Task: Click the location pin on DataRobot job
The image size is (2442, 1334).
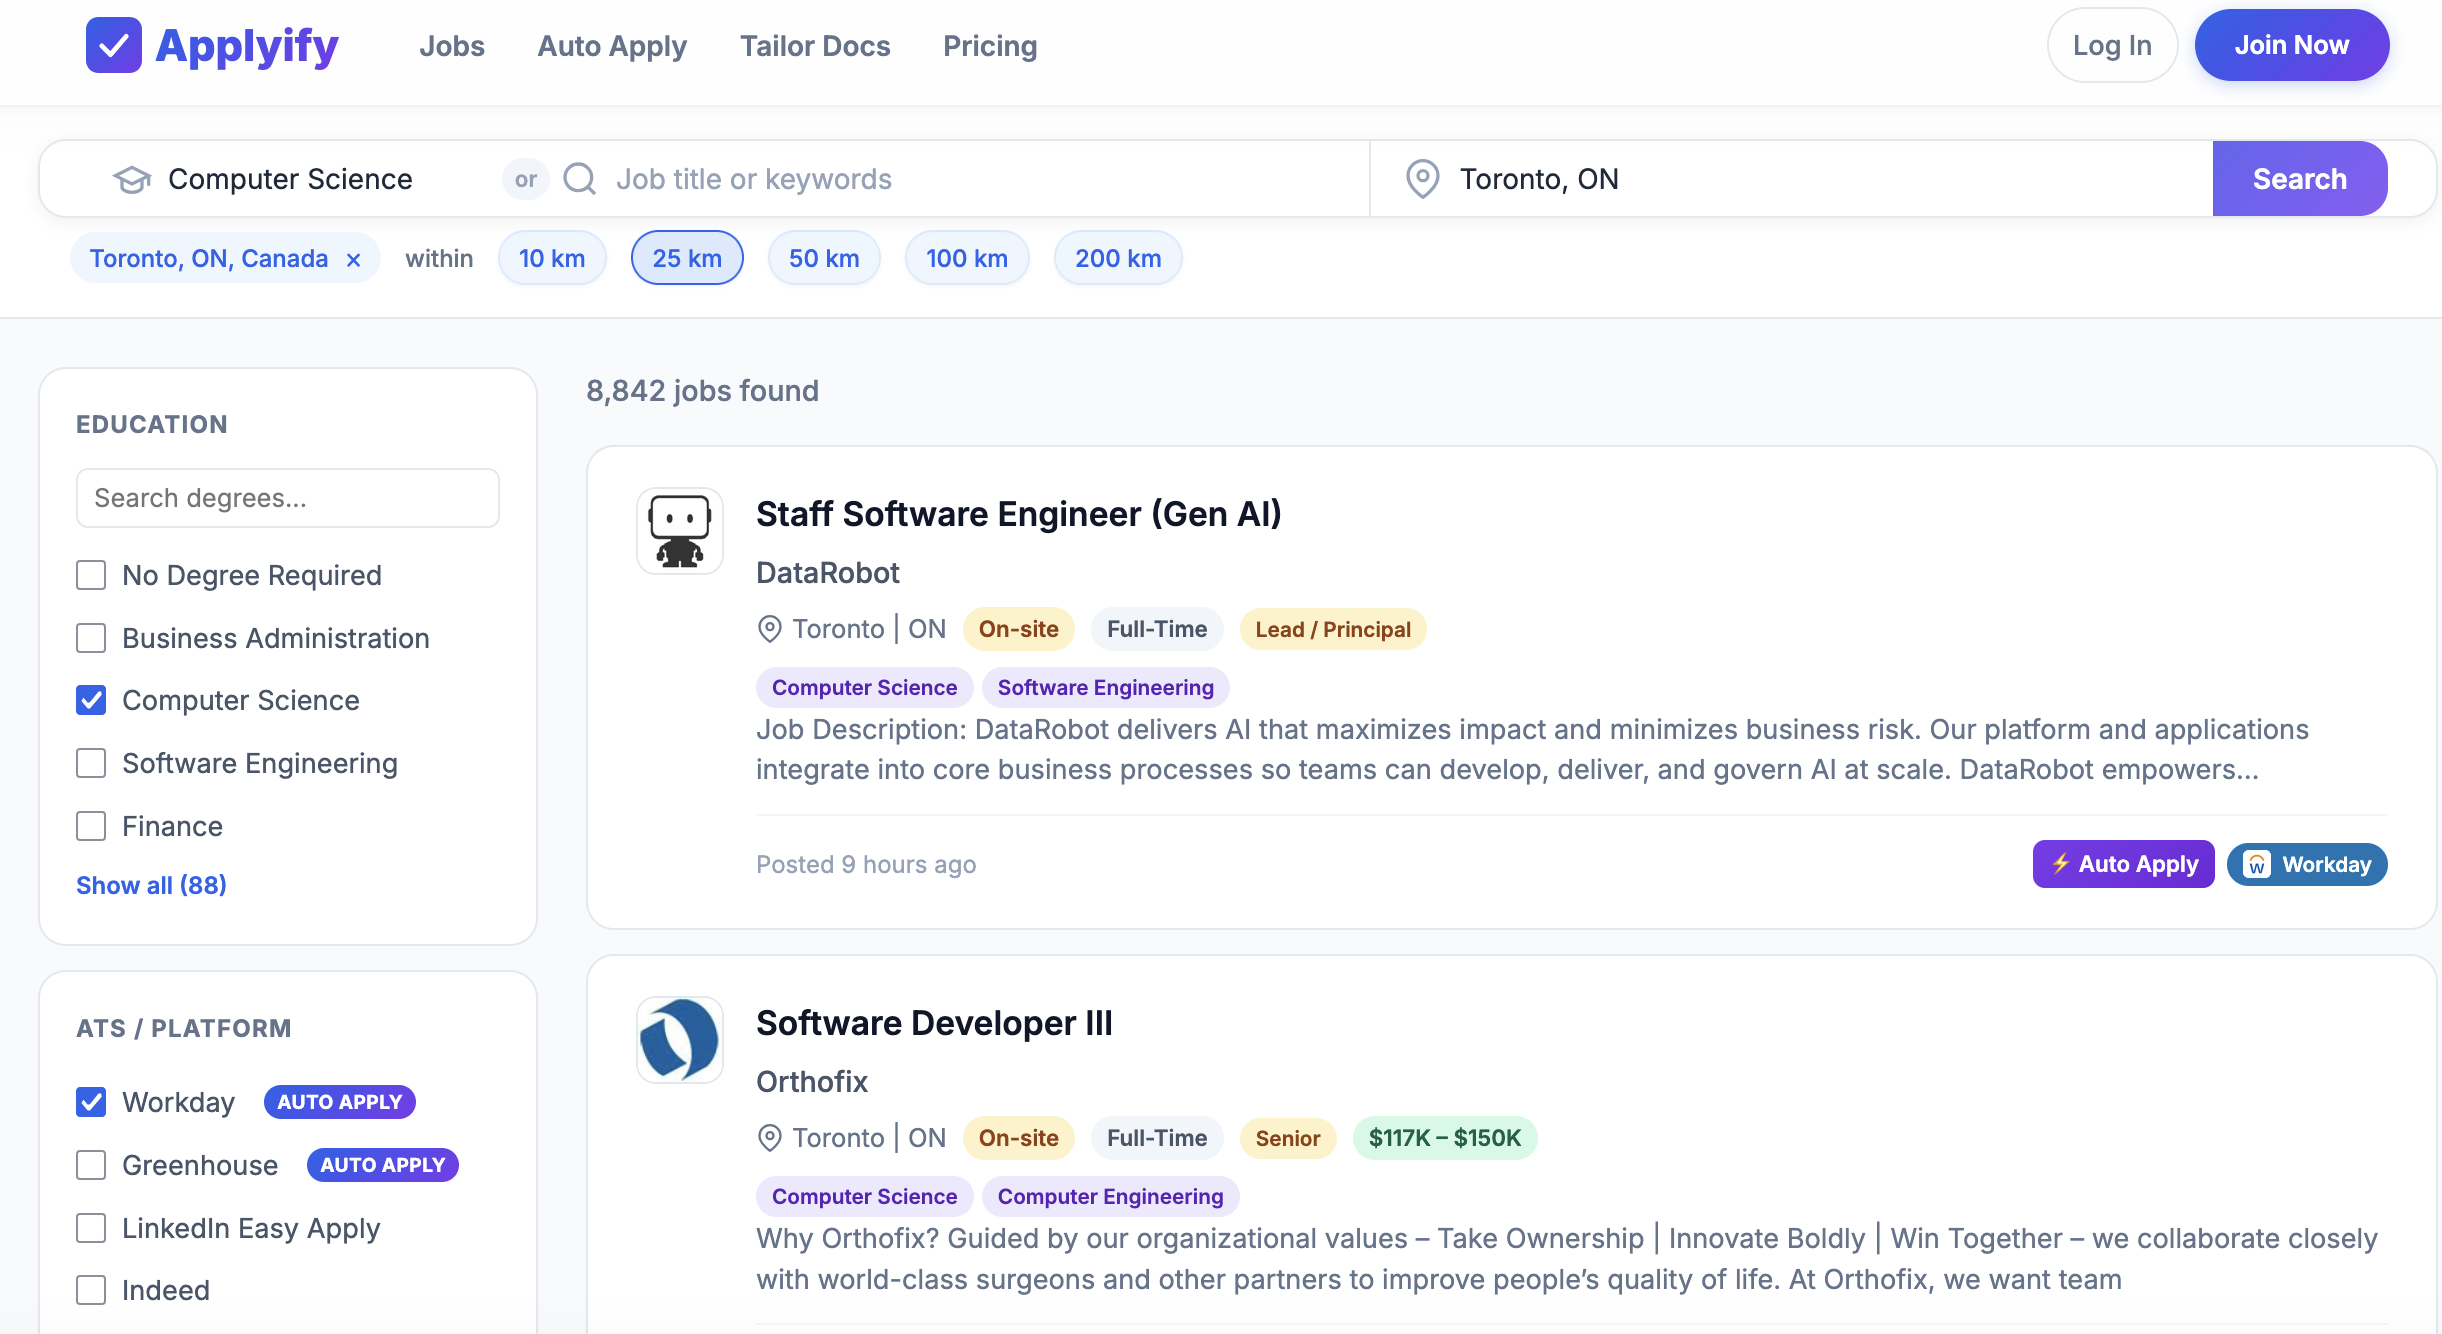Action: pos(769,629)
